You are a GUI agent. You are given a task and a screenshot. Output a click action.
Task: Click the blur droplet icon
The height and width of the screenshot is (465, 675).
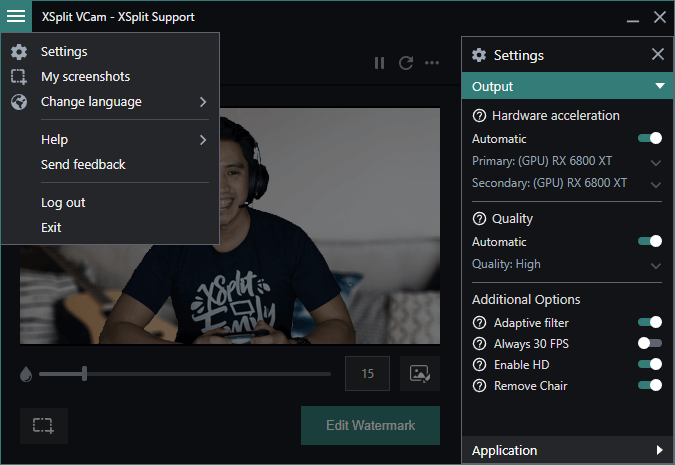point(26,374)
